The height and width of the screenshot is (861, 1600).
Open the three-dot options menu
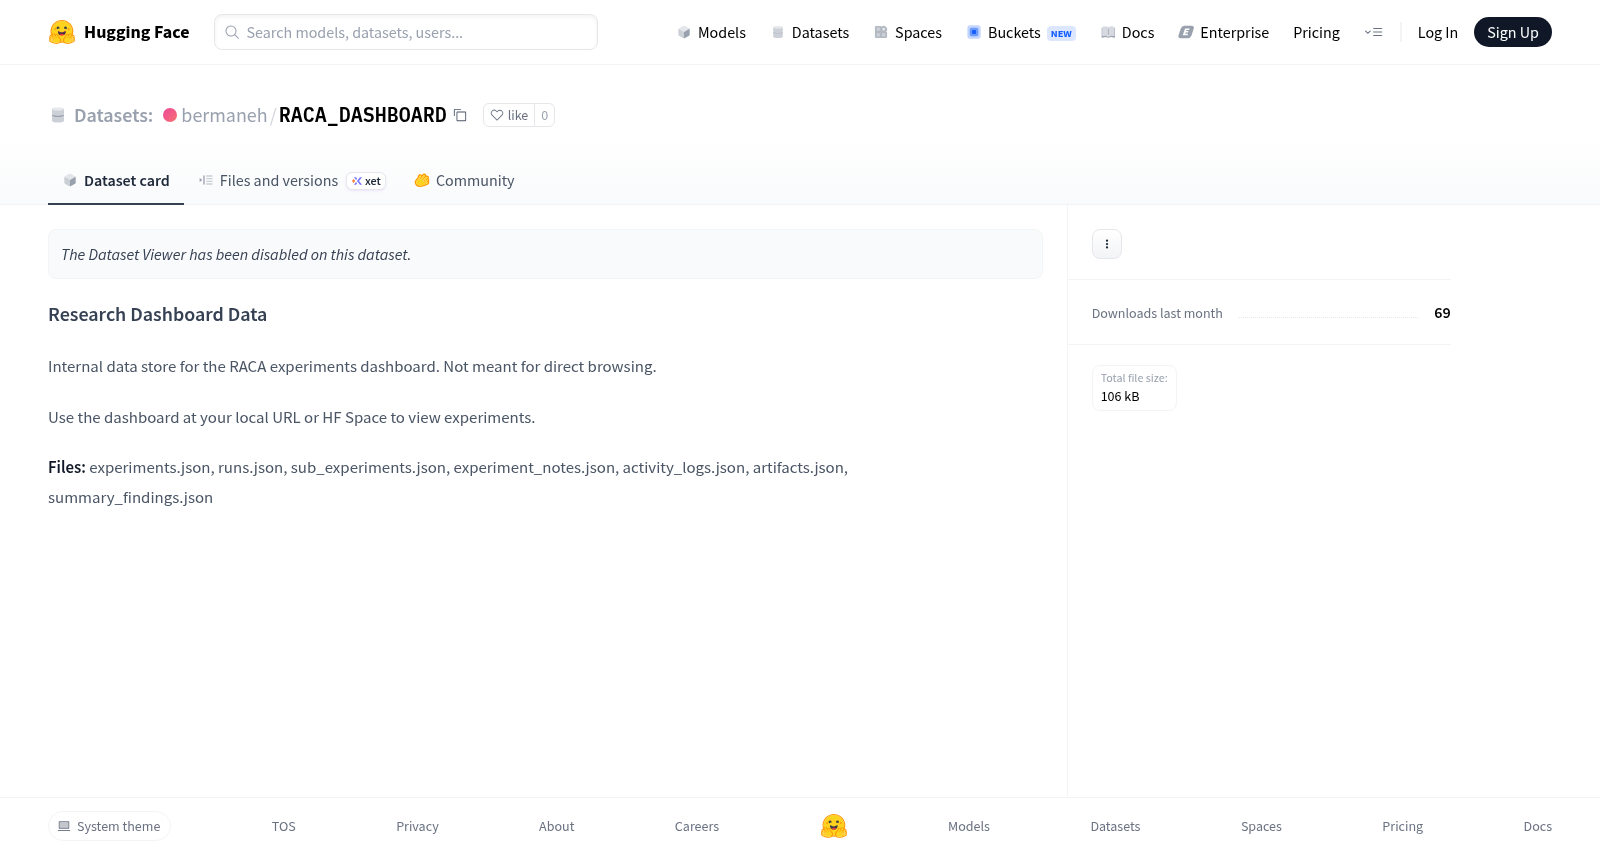click(x=1107, y=244)
